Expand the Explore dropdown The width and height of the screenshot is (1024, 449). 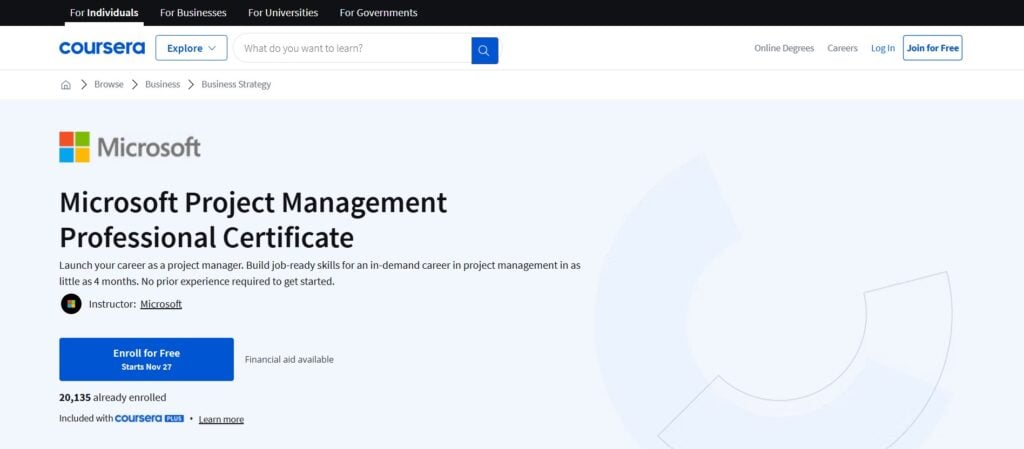[x=191, y=48]
